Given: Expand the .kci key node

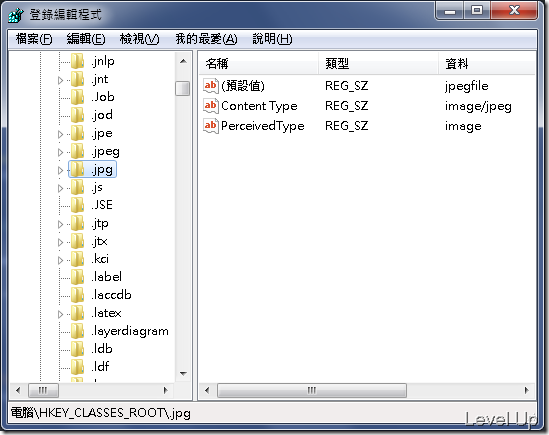Looking at the screenshot, I should [60, 260].
